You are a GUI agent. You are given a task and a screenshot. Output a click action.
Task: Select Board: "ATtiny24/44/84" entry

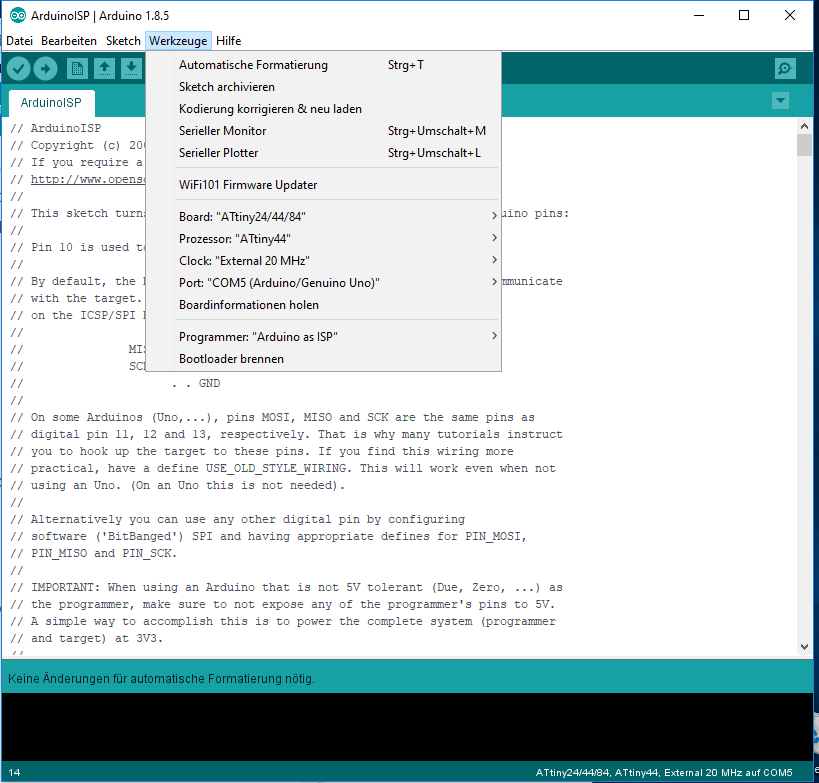point(323,216)
